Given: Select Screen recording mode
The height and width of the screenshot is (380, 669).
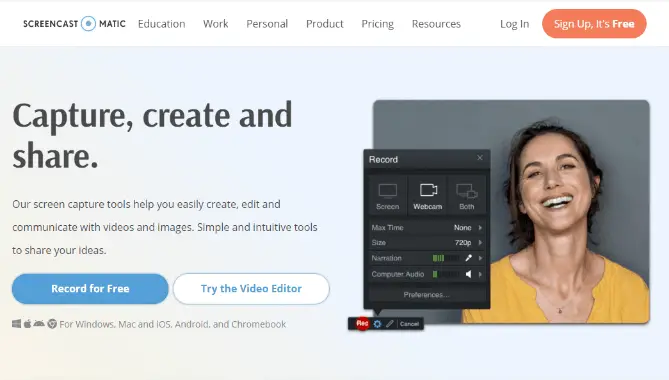Looking at the screenshot, I should [387, 195].
